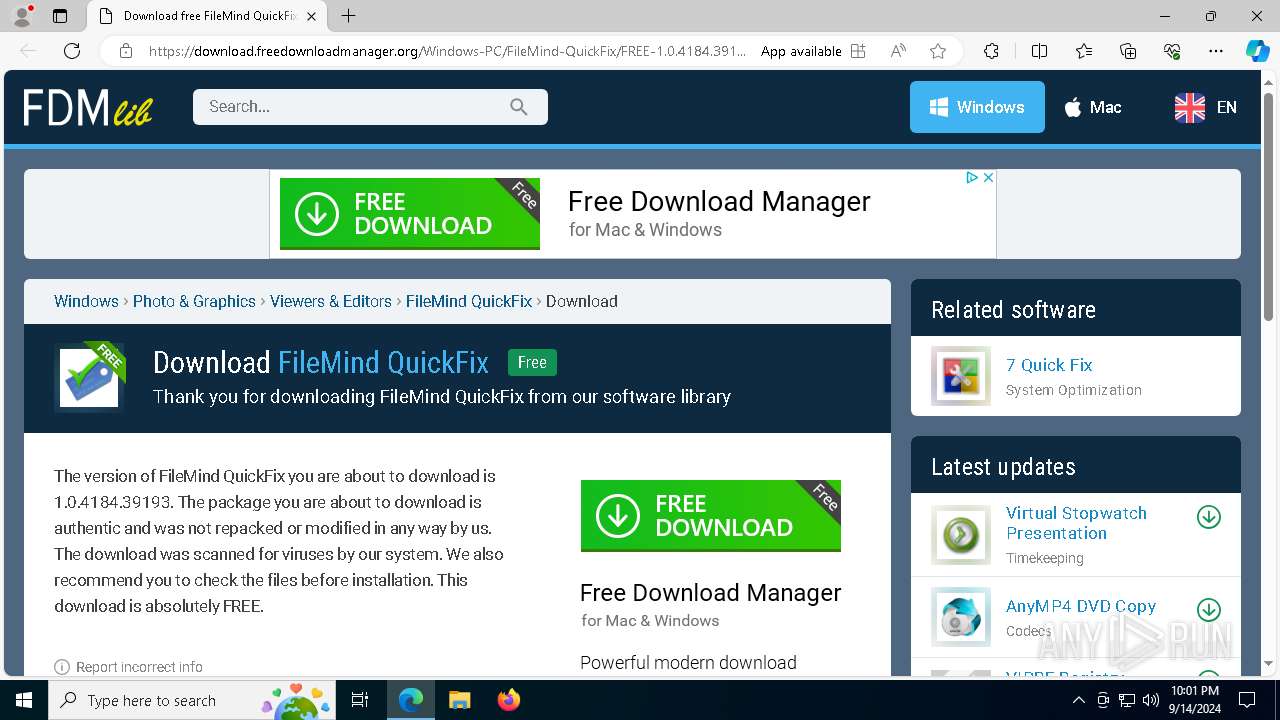The height and width of the screenshot is (720, 1280).
Task: Click Virtual Stopwatch Presentation thumbnail
Action: point(961,534)
